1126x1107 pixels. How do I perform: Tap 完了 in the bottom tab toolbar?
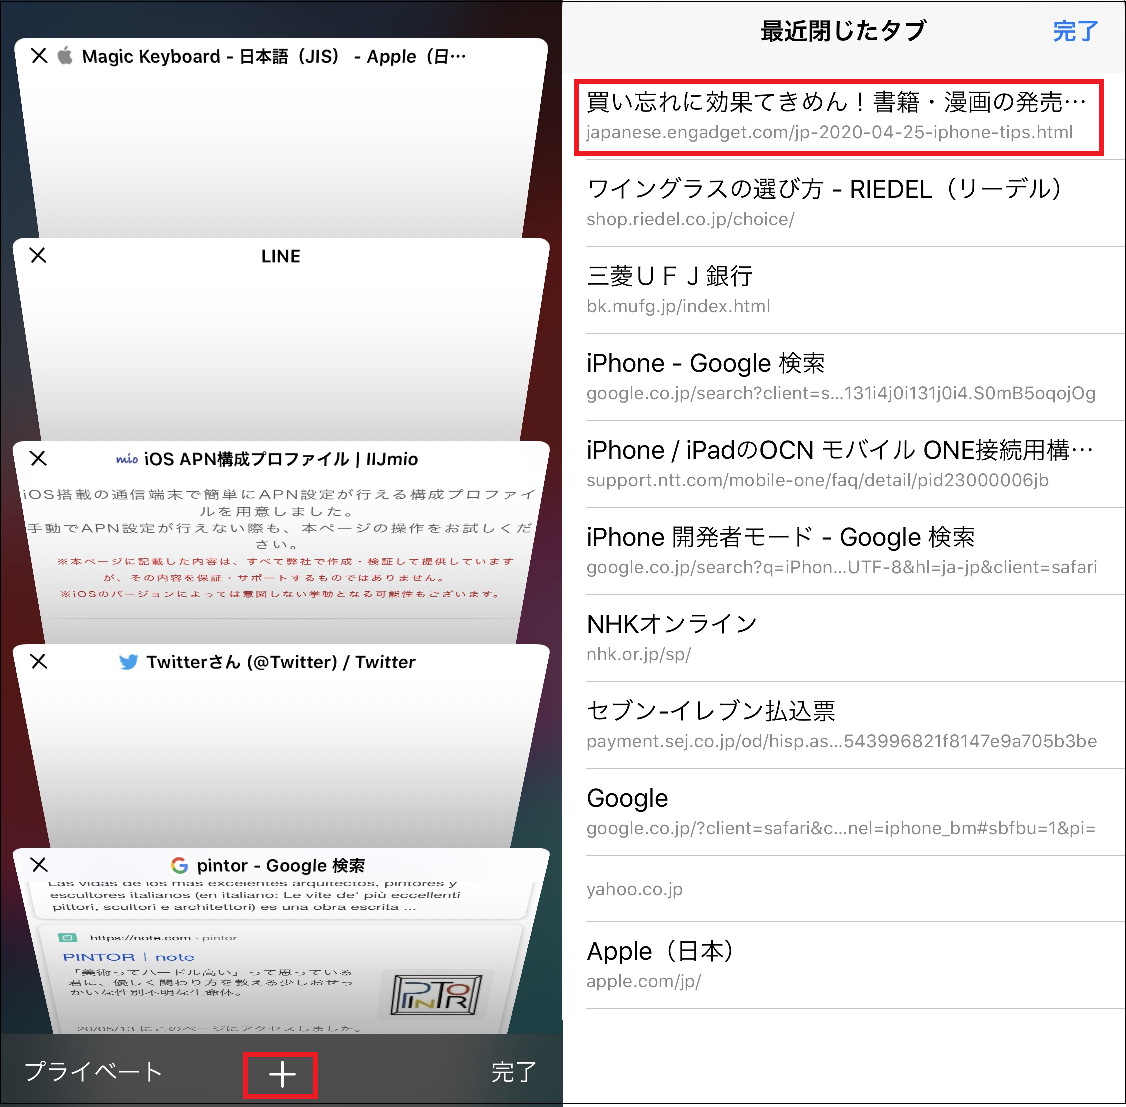coord(513,1072)
